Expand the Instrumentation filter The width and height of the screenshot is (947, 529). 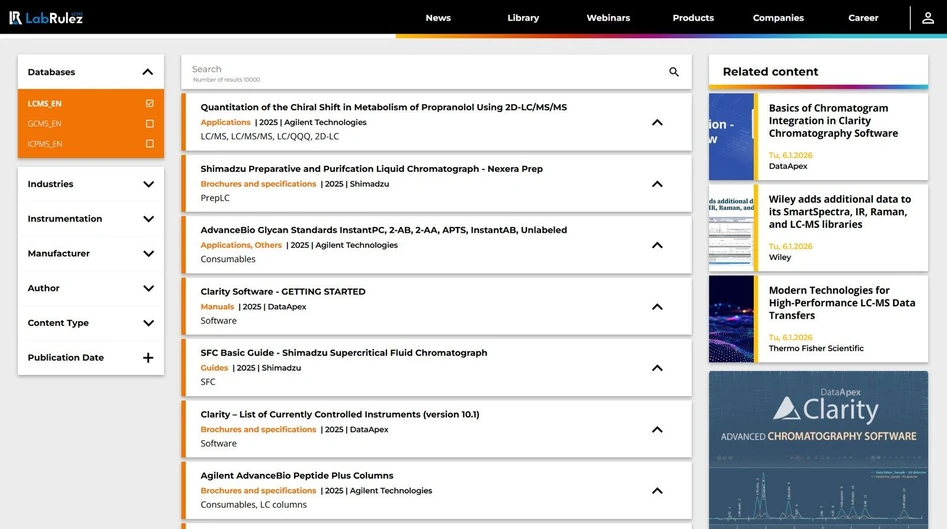click(x=148, y=219)
